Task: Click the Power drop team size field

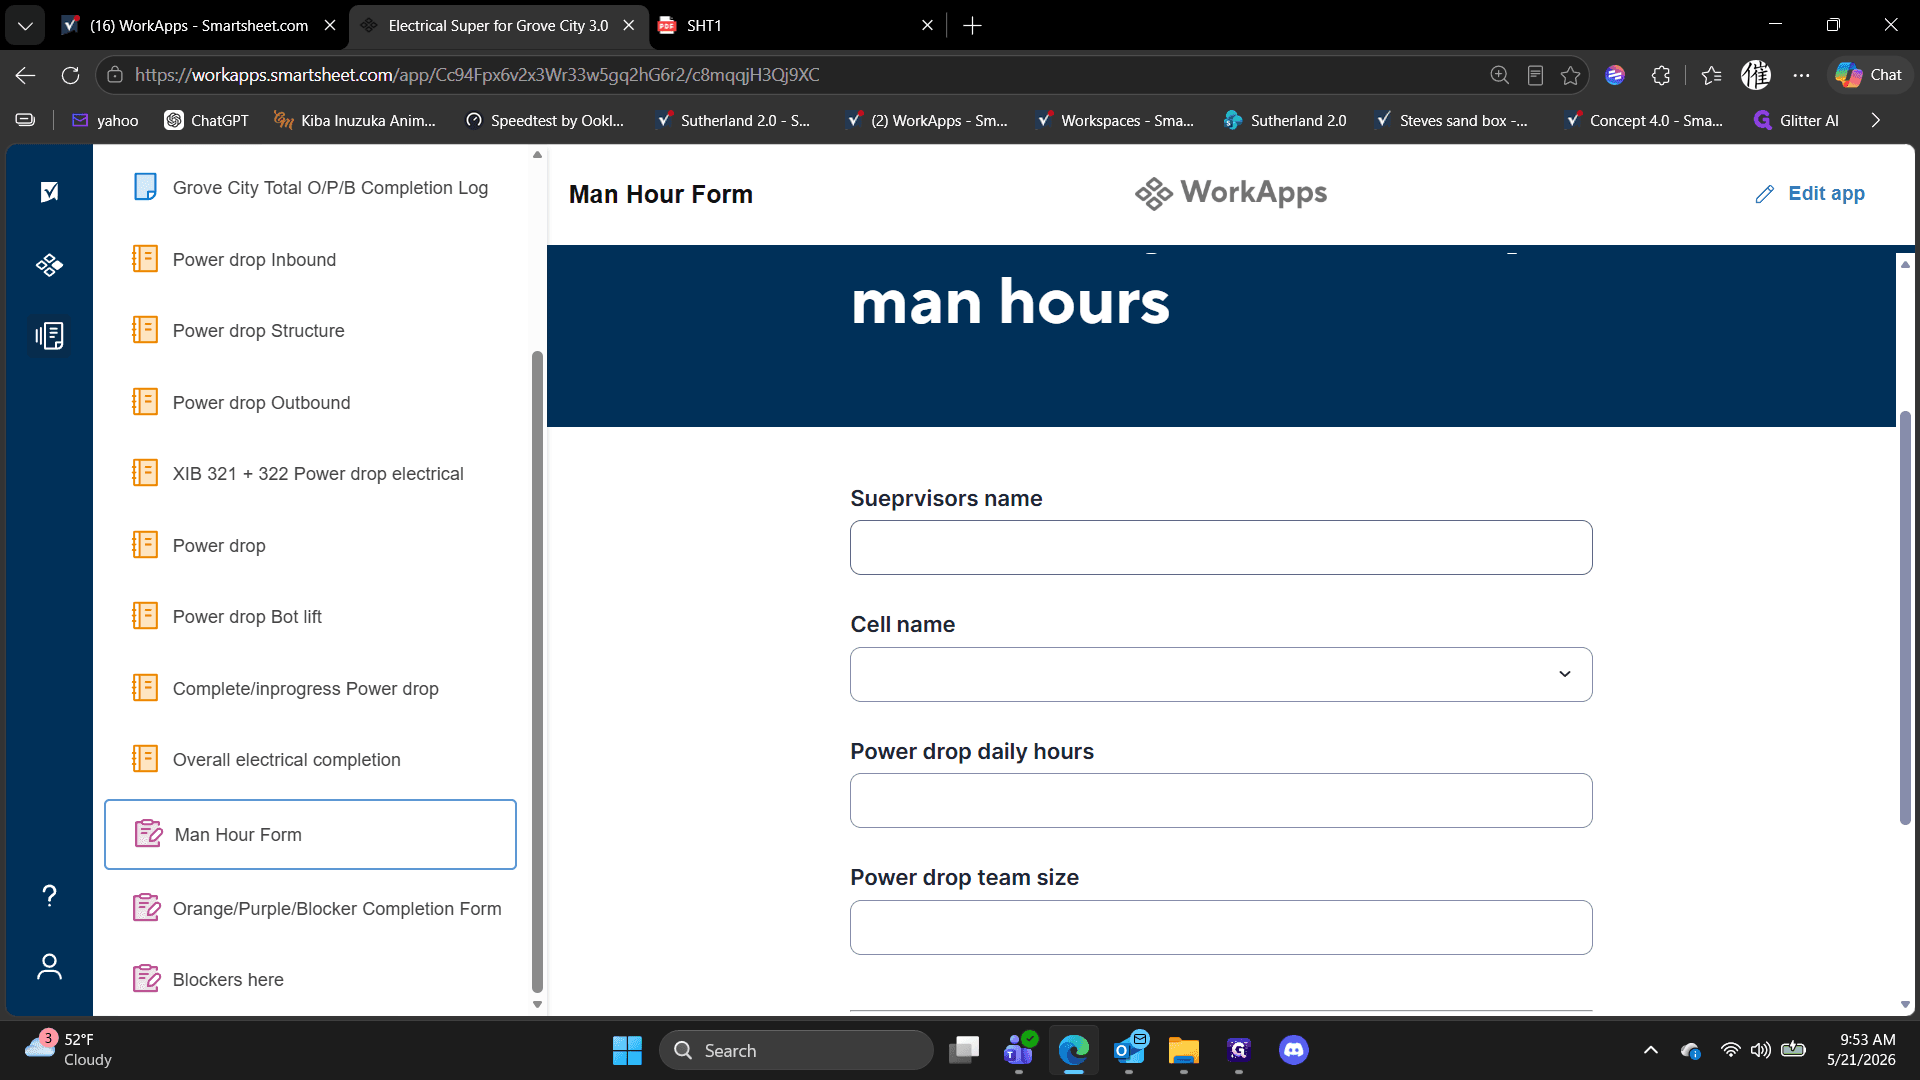Action: [x=1221, y=928]
